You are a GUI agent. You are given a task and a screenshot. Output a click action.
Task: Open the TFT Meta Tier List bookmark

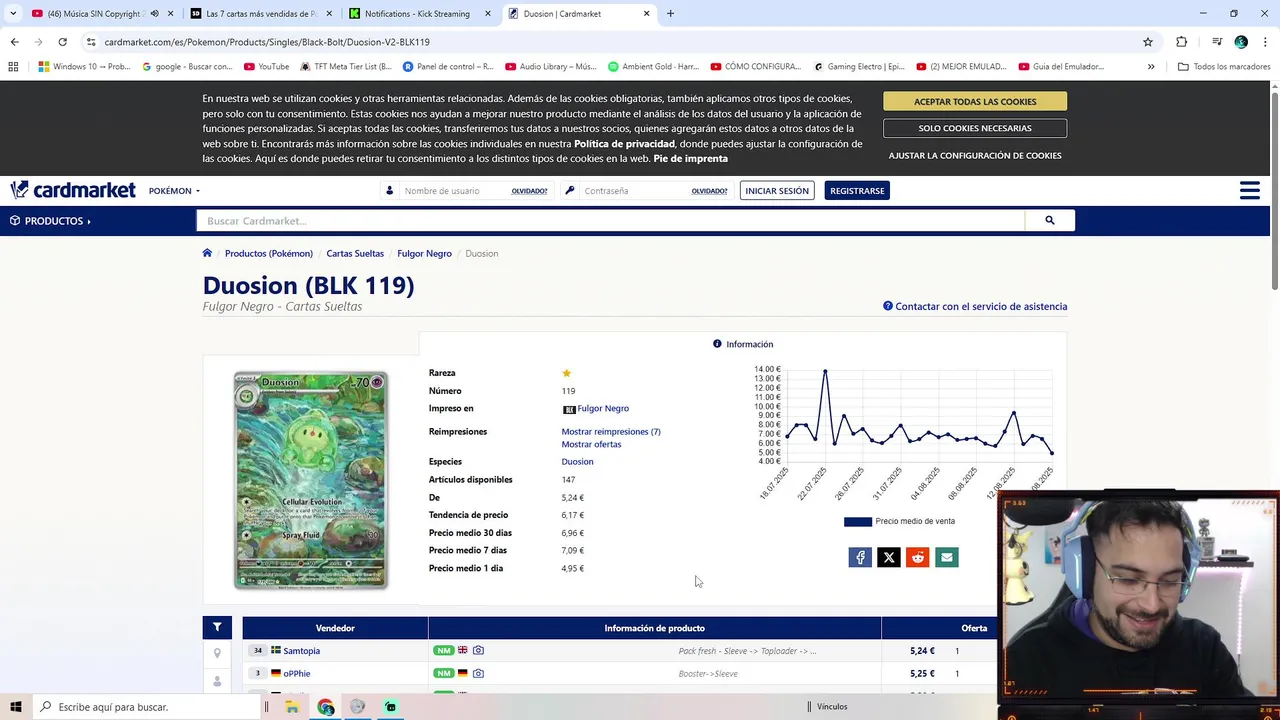pyautogui.click(x=345, y=67)
